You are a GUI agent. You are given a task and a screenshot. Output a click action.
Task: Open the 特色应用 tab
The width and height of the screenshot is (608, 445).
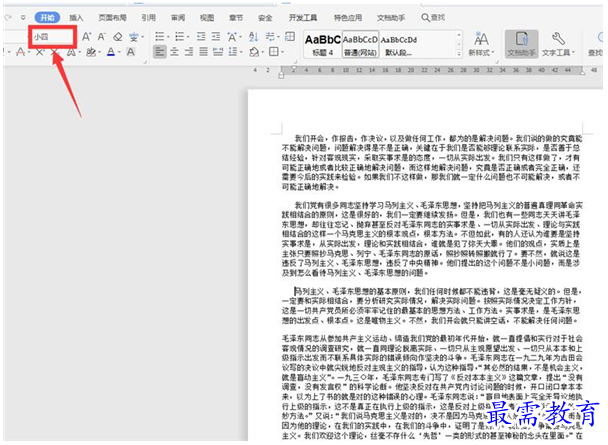[348, 17]
